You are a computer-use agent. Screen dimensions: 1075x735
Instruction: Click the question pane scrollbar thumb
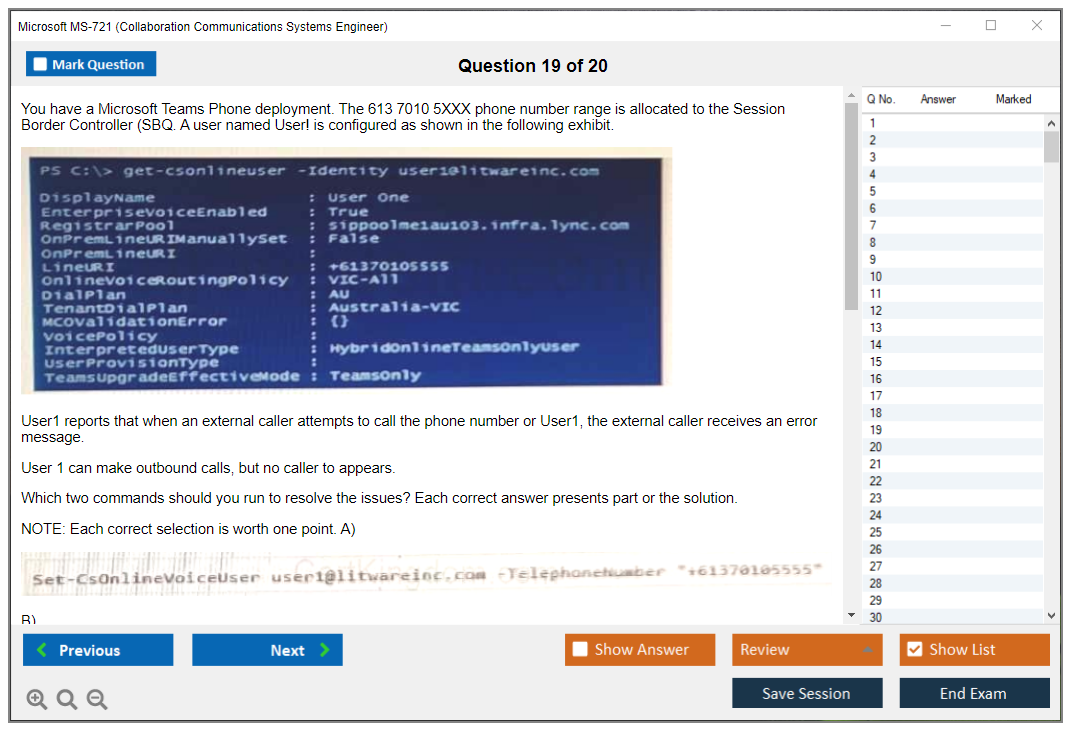[851, 206]
